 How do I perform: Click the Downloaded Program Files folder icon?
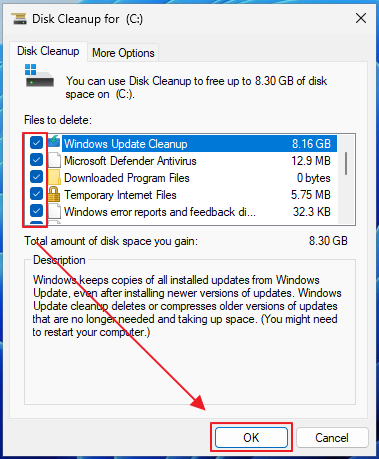click(x=54, y=177)
